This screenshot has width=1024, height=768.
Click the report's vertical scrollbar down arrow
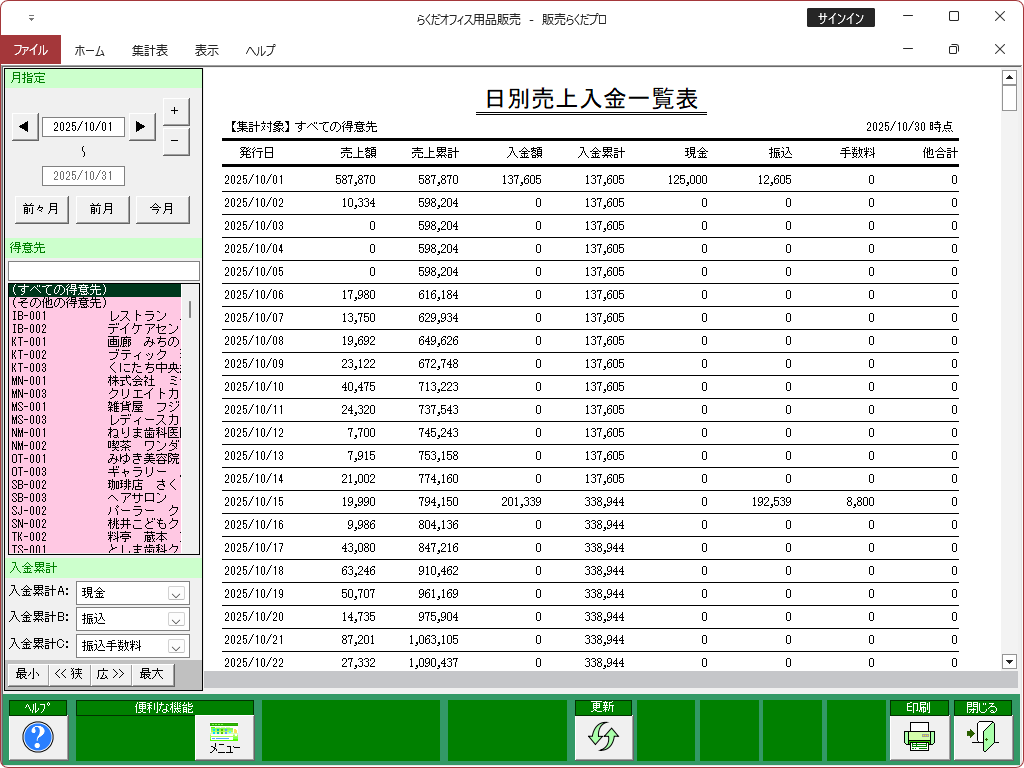[1008, 661]
